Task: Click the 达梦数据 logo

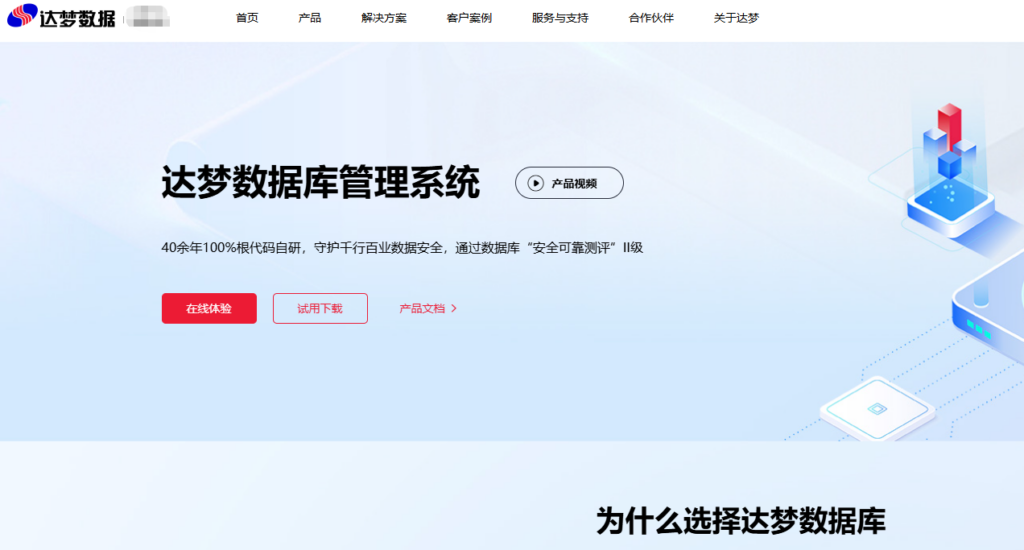Action: 61,16
